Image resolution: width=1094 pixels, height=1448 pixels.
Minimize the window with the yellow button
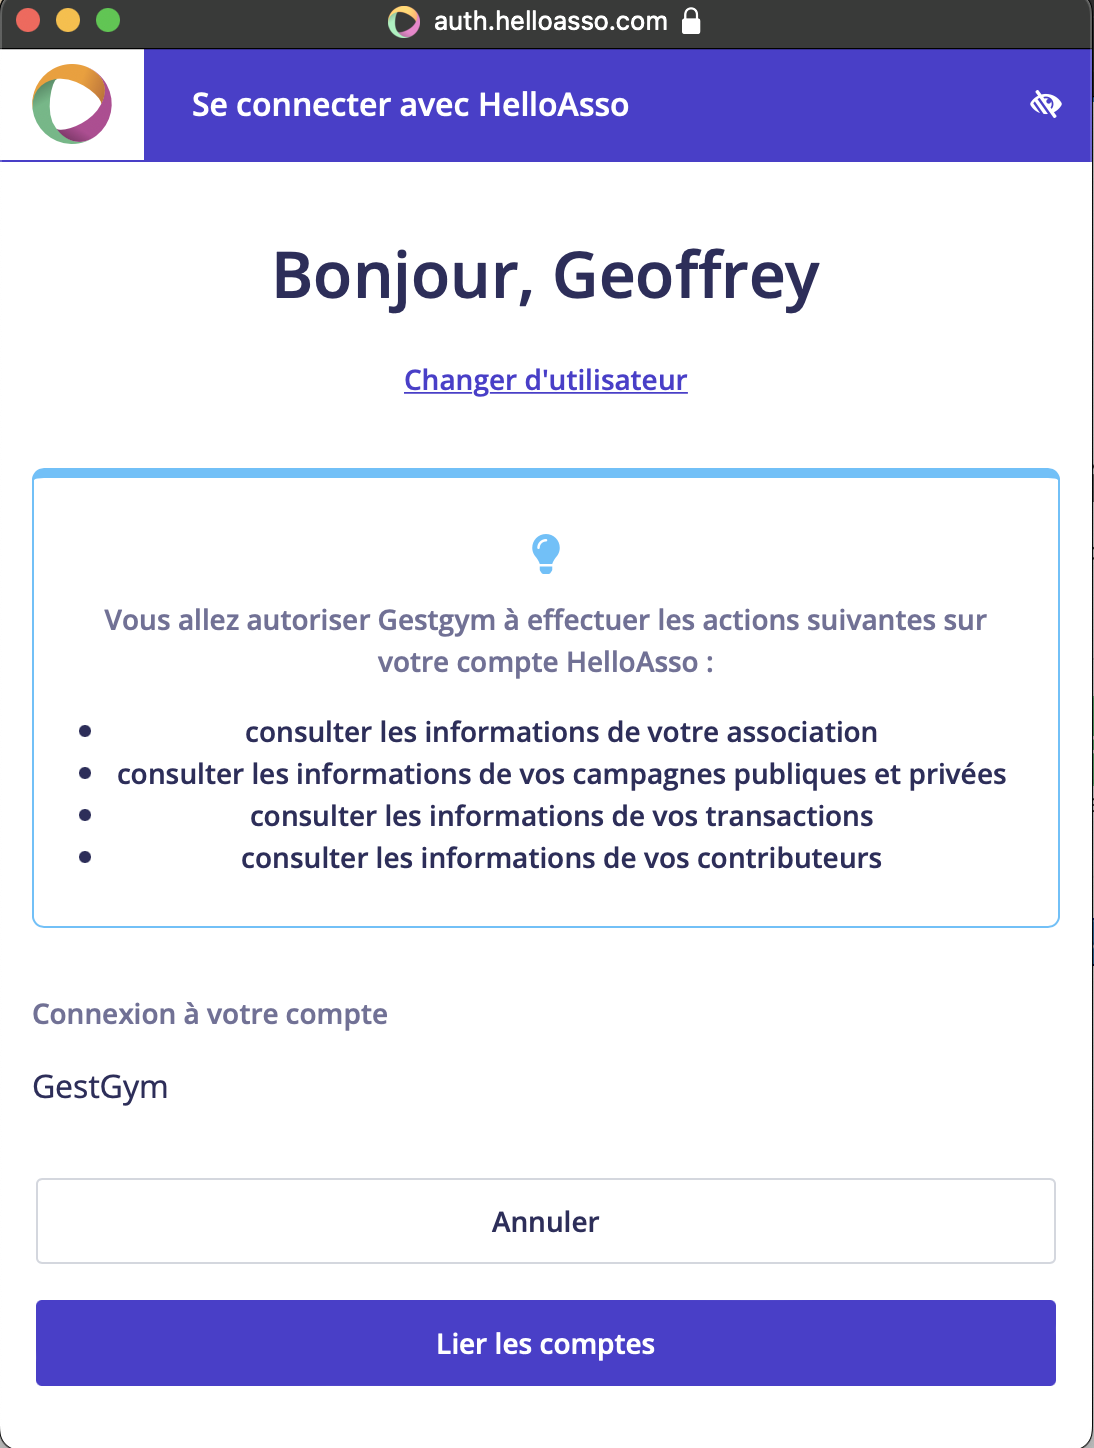(68, 20)
